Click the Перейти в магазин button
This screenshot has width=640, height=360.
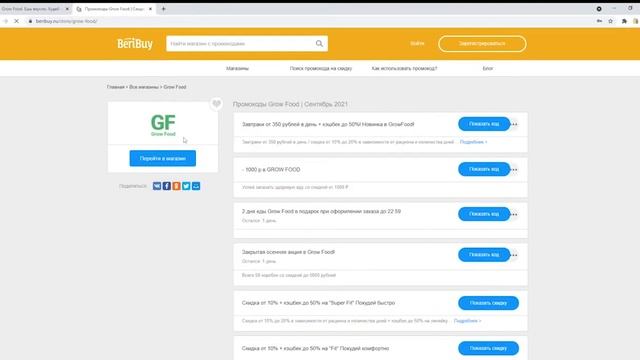tap(162, 158)
